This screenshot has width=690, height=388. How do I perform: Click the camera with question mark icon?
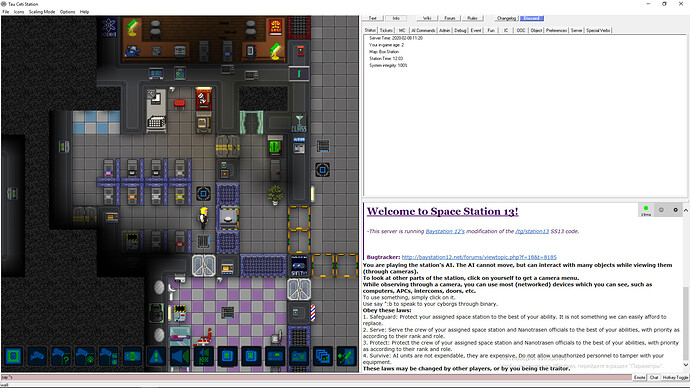click(61, 356)
